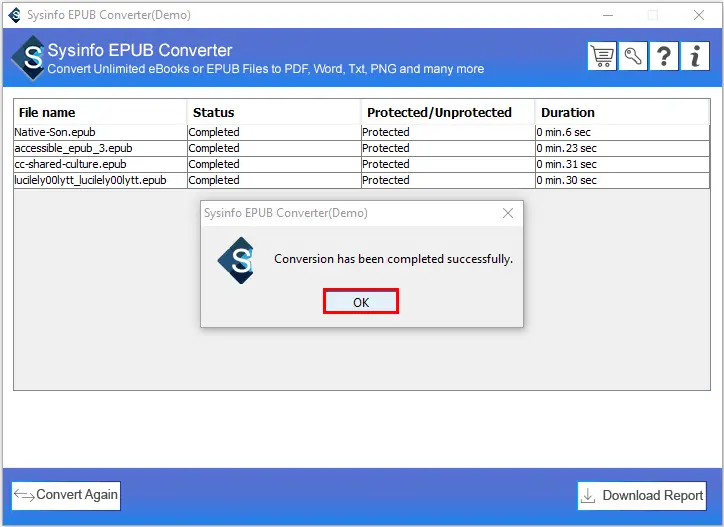Click the File name column header
Image resolution: width=724 pixels, height=527 pixels.
(x=100, y=112)
